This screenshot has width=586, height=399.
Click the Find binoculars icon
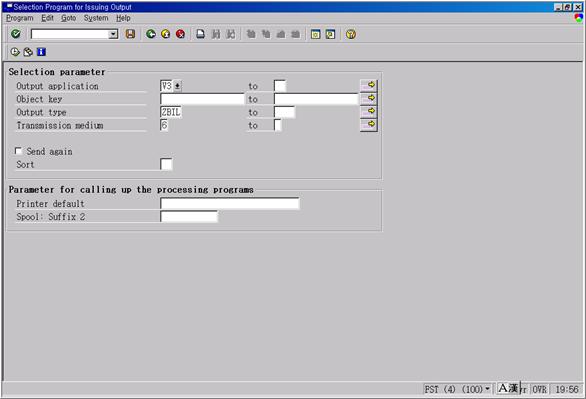(216, 34)
